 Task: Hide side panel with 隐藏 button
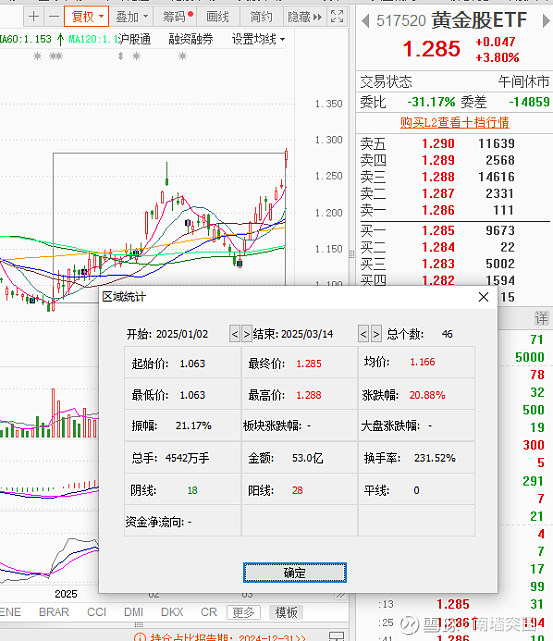click(x=304, y=17)
